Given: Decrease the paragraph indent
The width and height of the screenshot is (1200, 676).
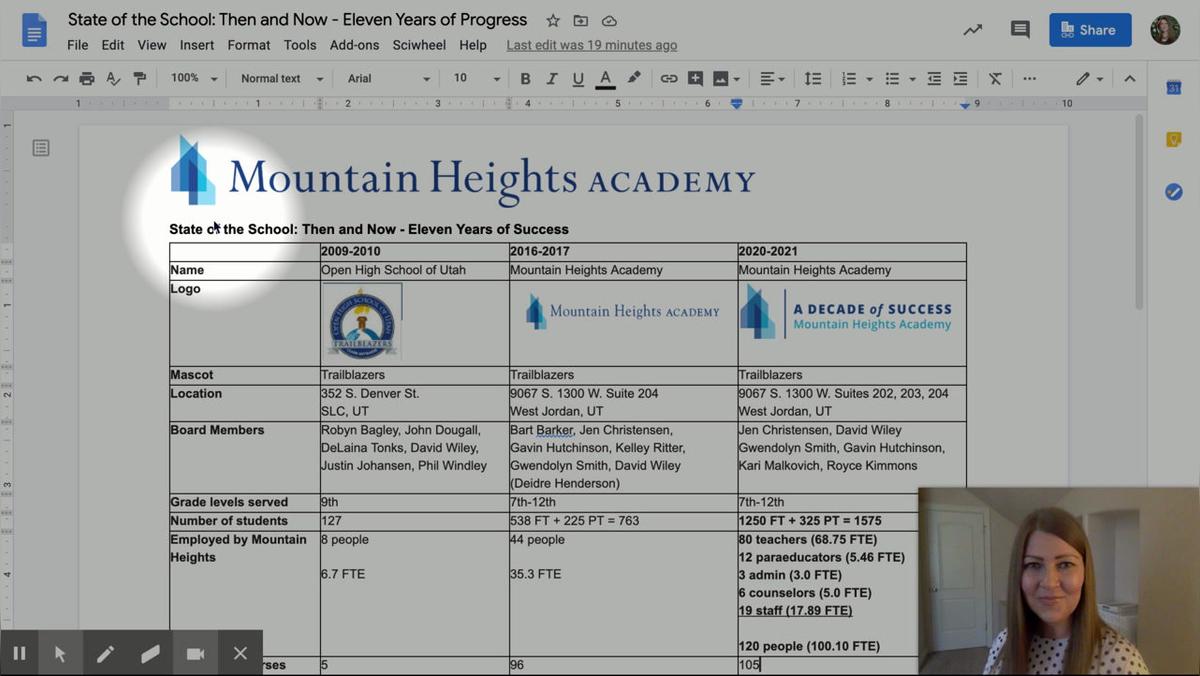Looking at the screenshot, I should [x=934, y=78].
